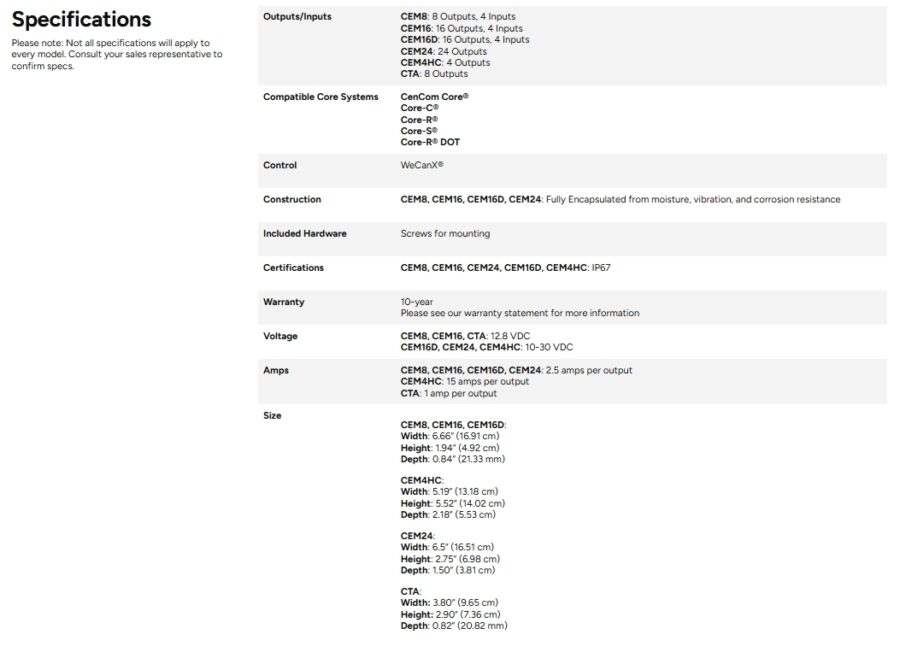
Task: Click the warranty statement information line
Action: coord(519,313)
